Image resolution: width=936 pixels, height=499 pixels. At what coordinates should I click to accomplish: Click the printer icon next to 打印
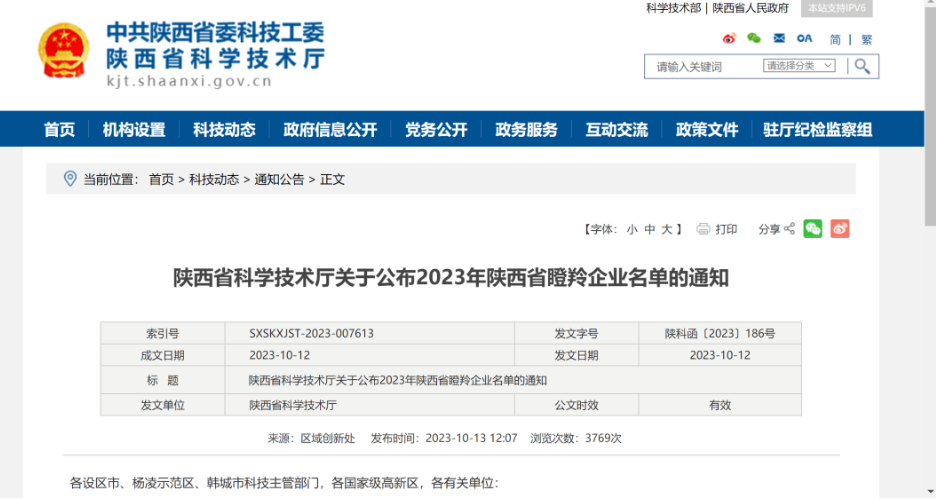tap(703, 229)
